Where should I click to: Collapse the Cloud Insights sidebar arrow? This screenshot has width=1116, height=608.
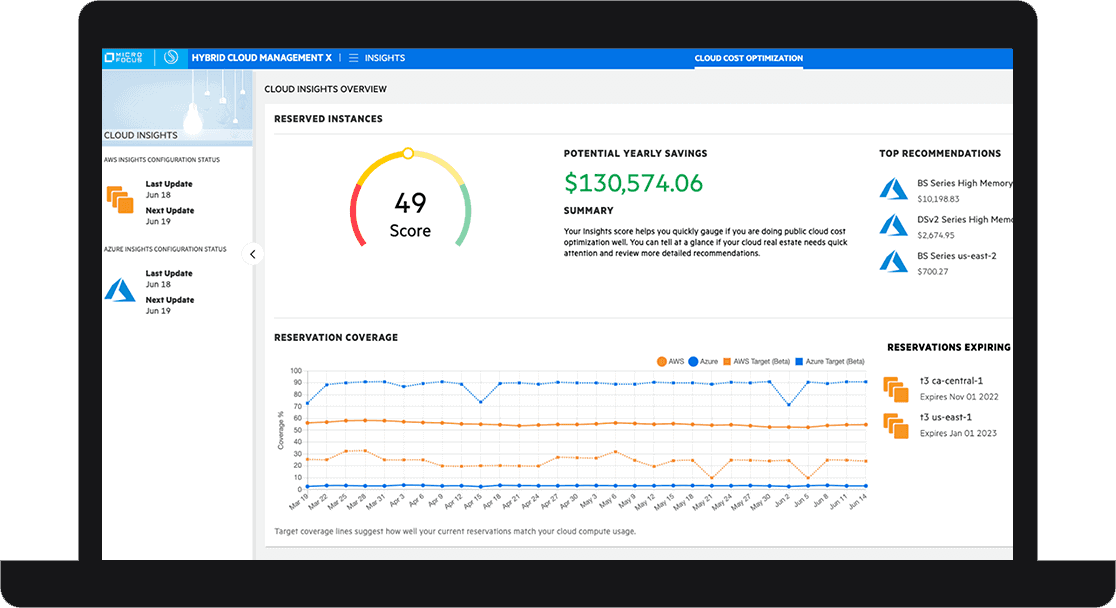tap(253, 254)
